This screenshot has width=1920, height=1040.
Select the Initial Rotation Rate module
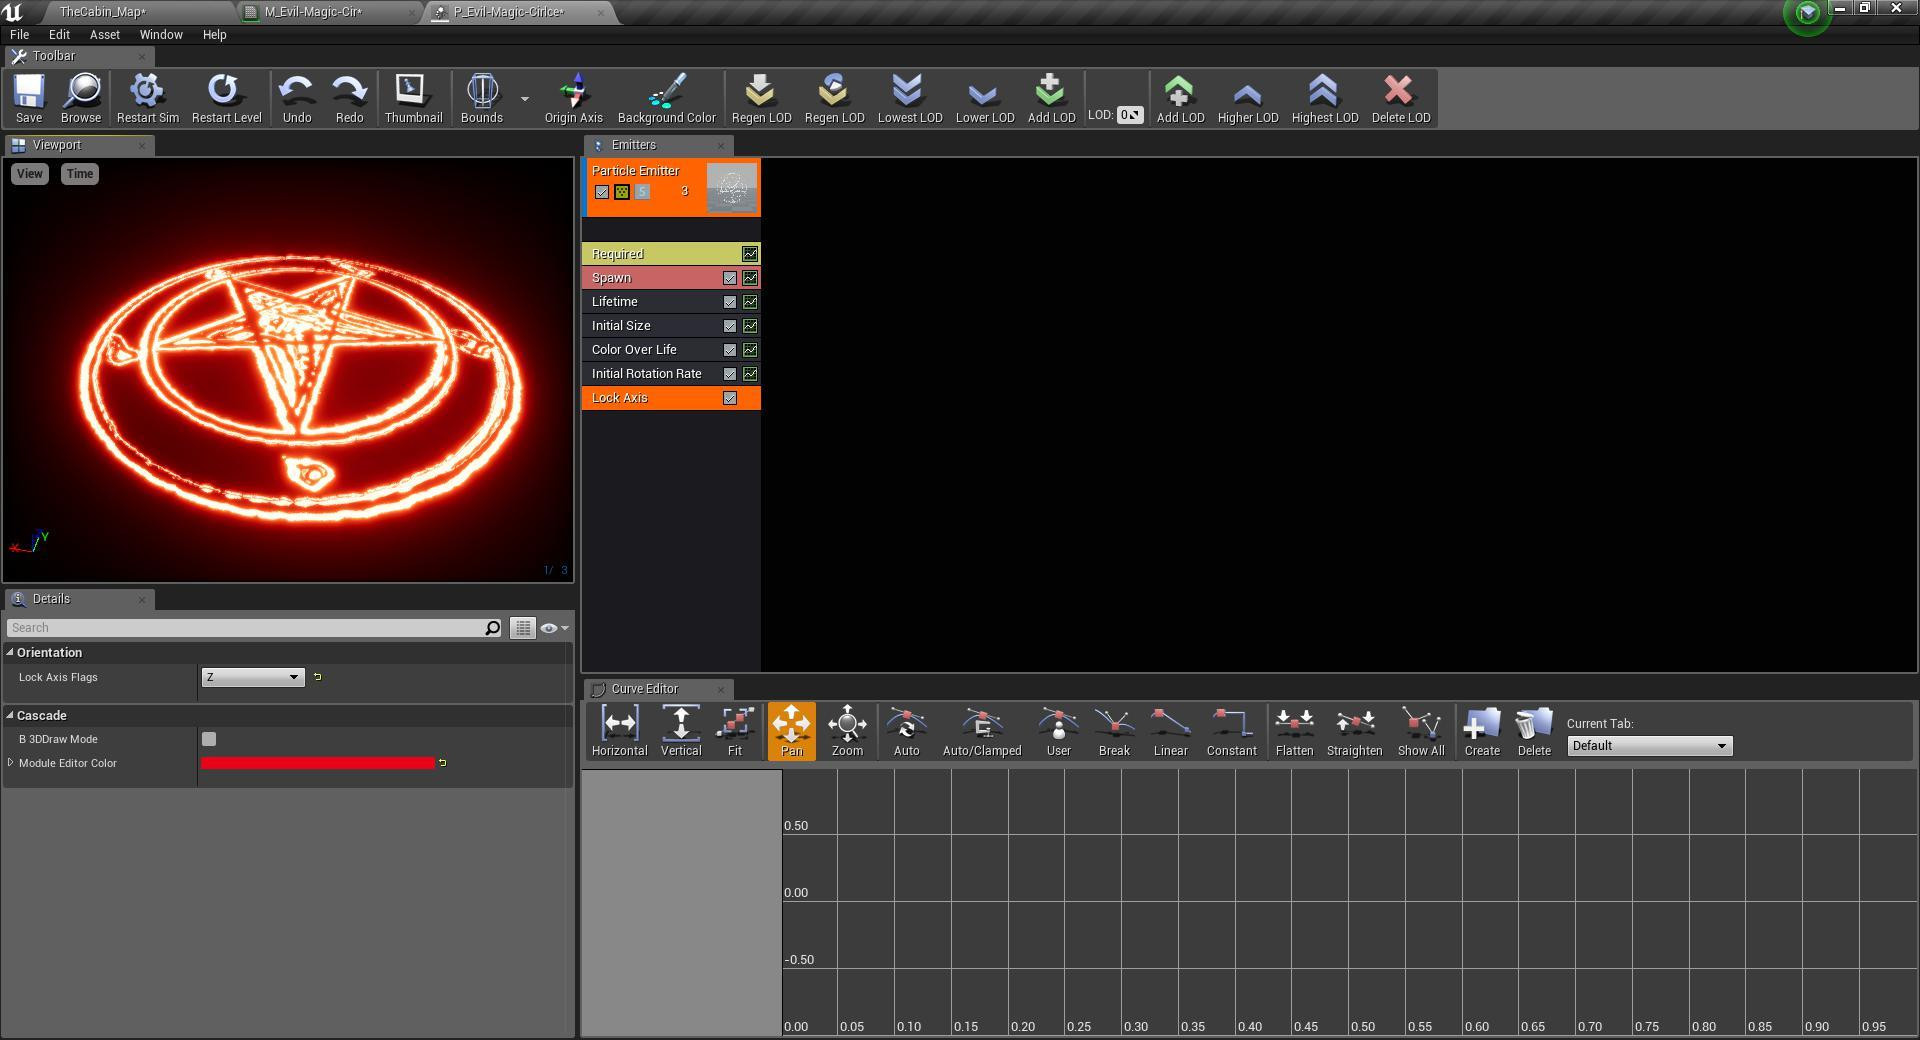click(x=671, y=374)
